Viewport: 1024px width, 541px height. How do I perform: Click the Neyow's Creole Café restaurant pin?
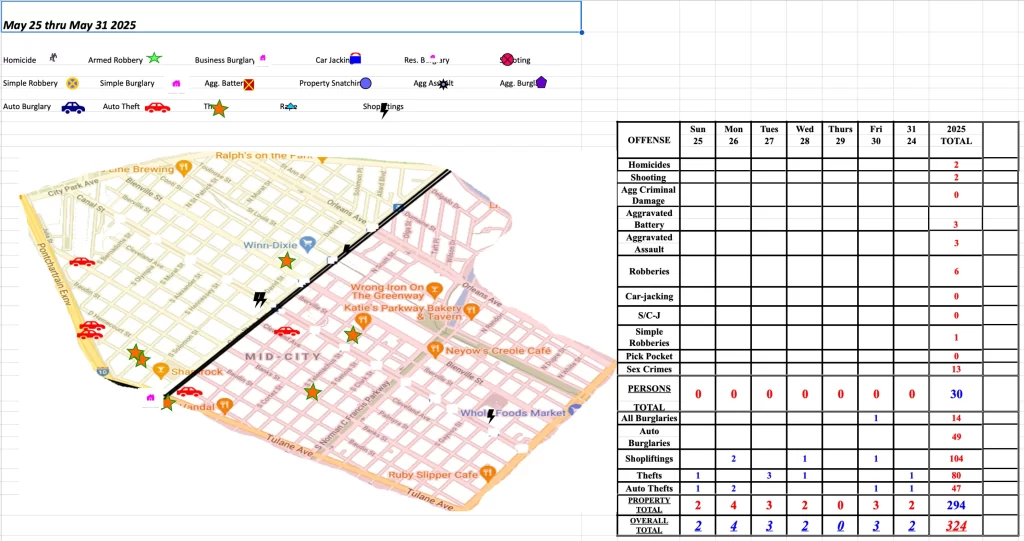(435, 350)
